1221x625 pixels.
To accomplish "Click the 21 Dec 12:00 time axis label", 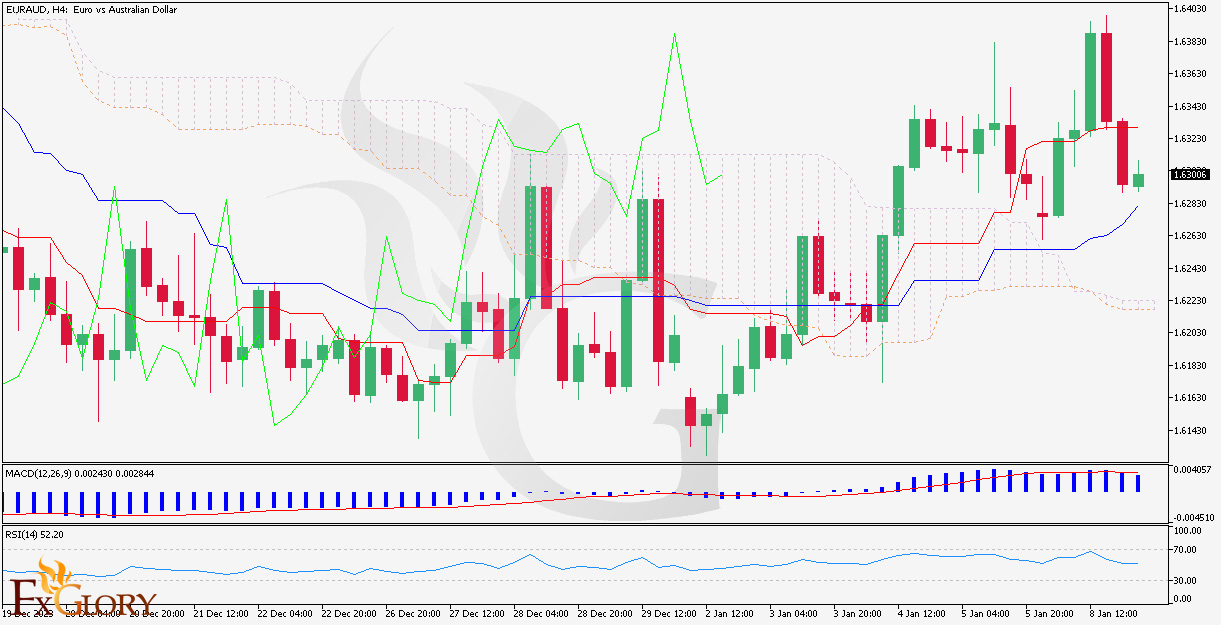I will 223,612.
